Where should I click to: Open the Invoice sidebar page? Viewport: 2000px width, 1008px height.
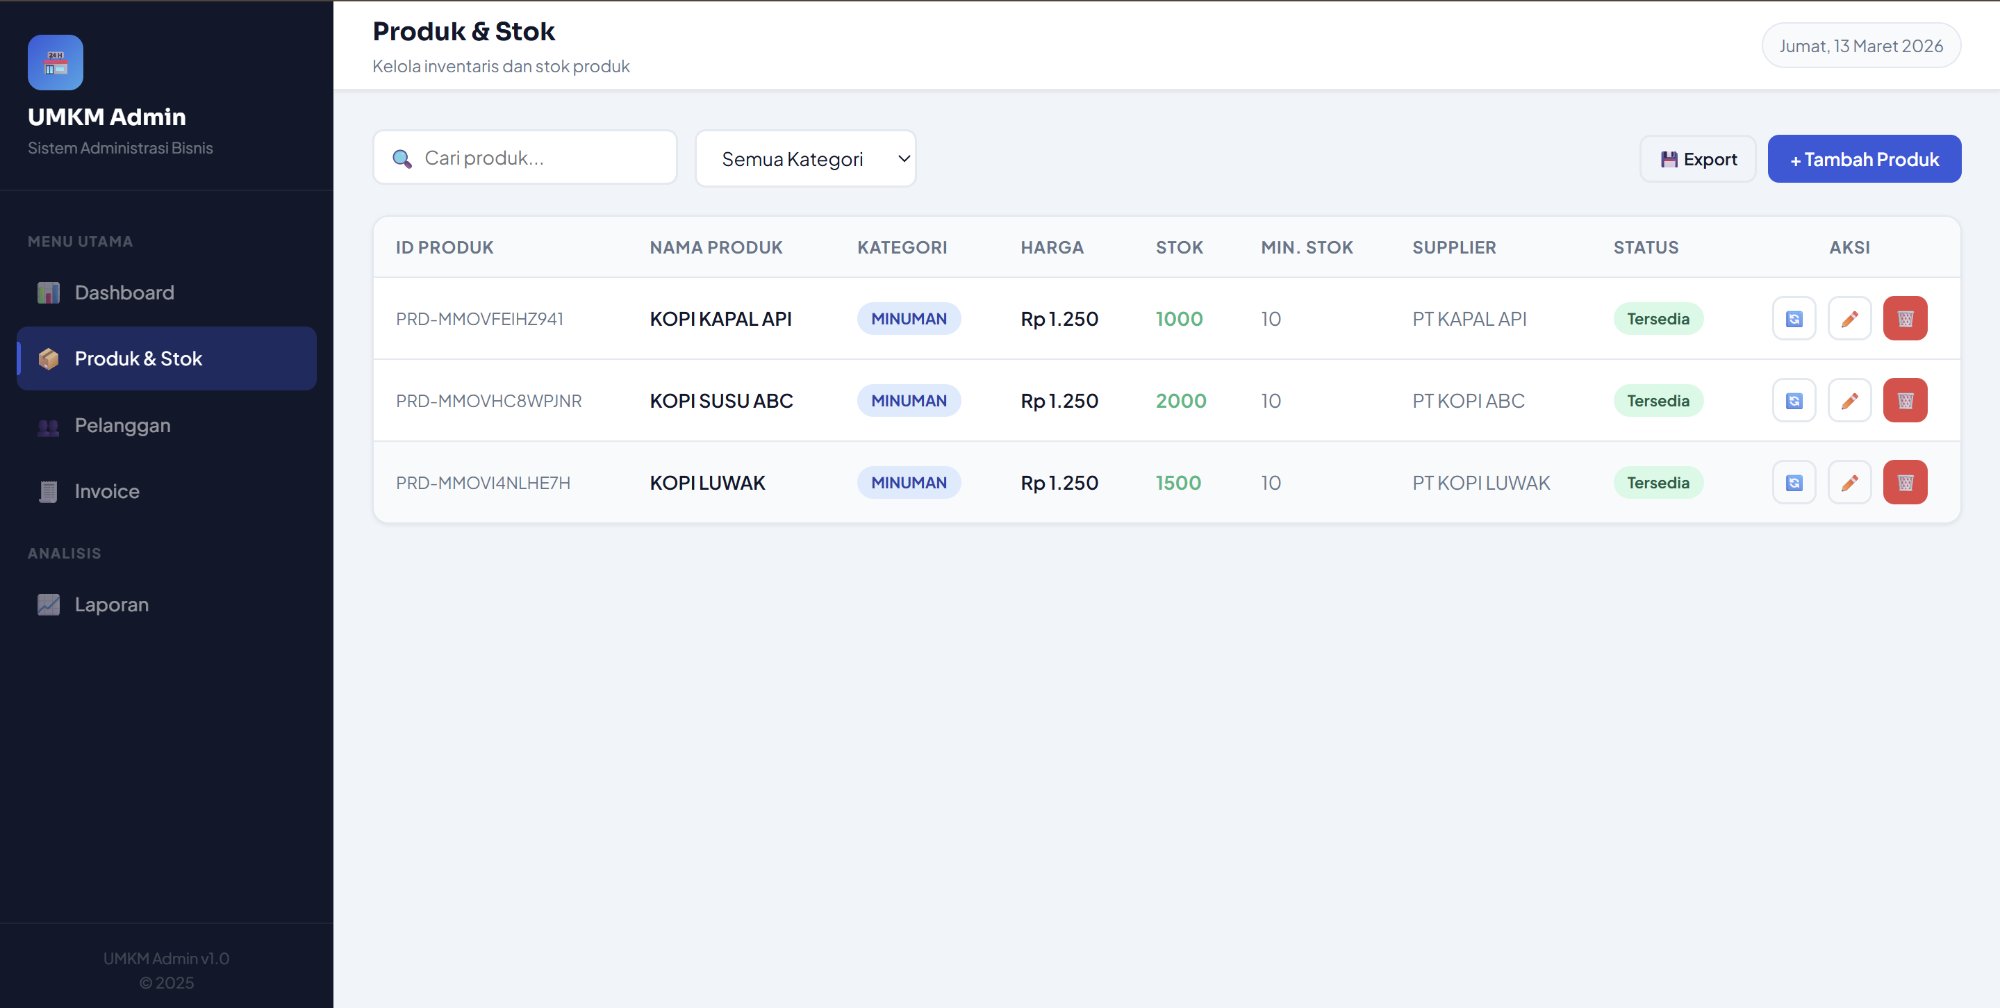[106, 492]
